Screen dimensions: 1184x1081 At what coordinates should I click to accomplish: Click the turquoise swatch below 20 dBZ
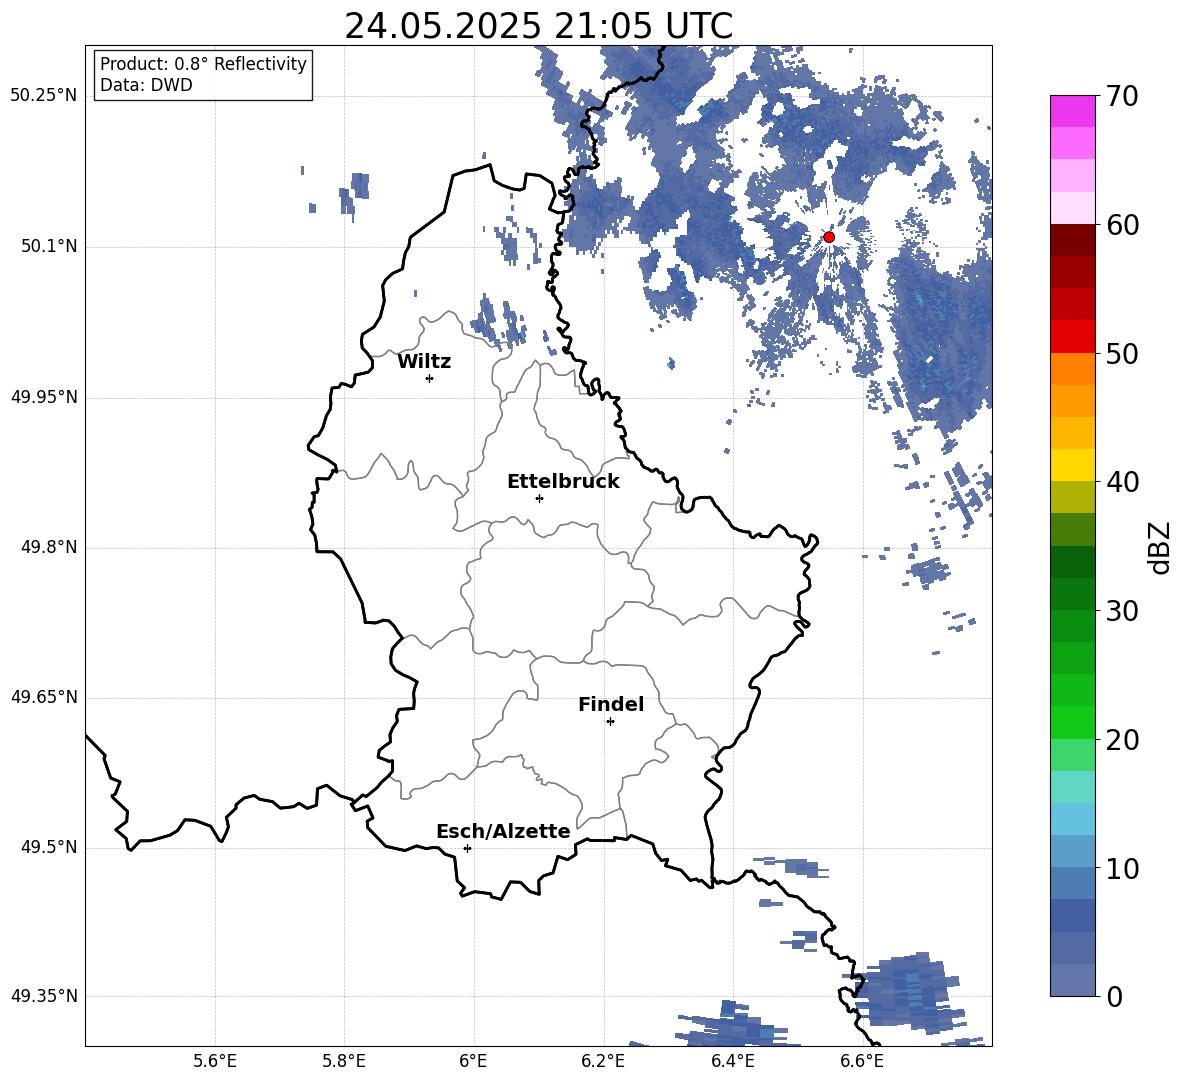pos(1072,787)
